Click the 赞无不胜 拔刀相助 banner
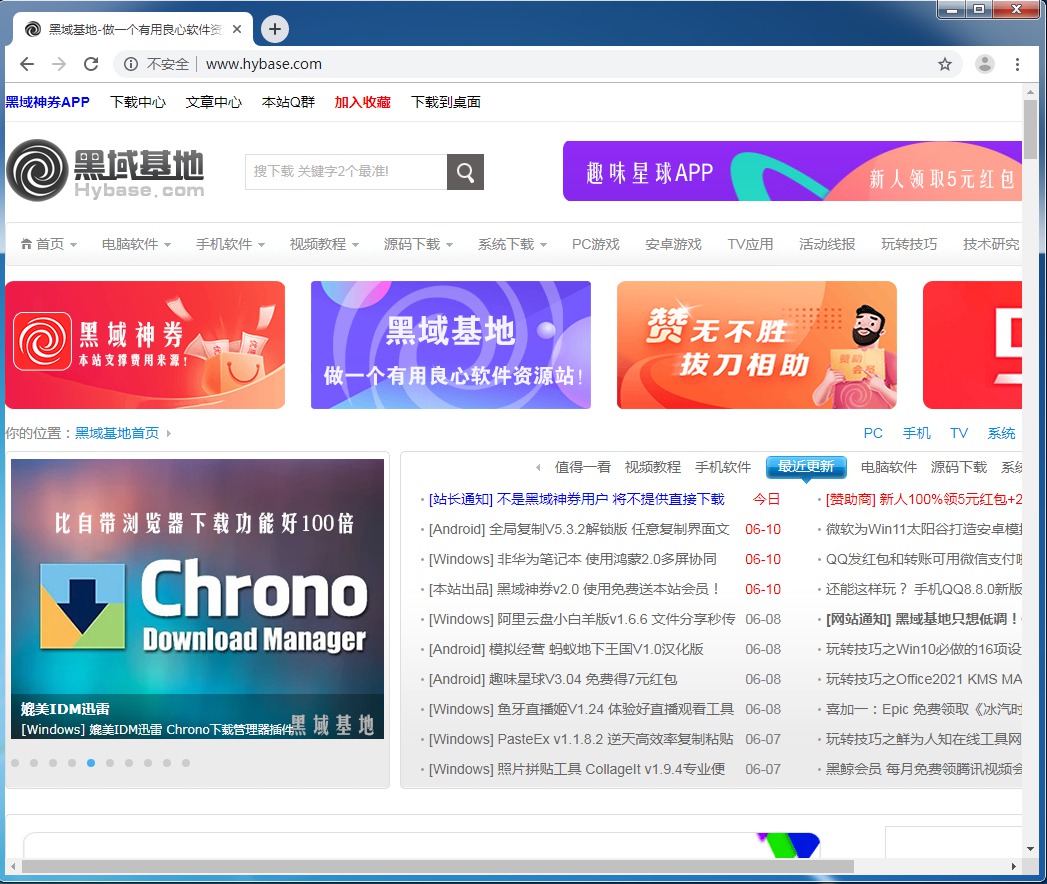Image resolution: width=1047 pixels, height=884 pixels. tap(757, 345)
